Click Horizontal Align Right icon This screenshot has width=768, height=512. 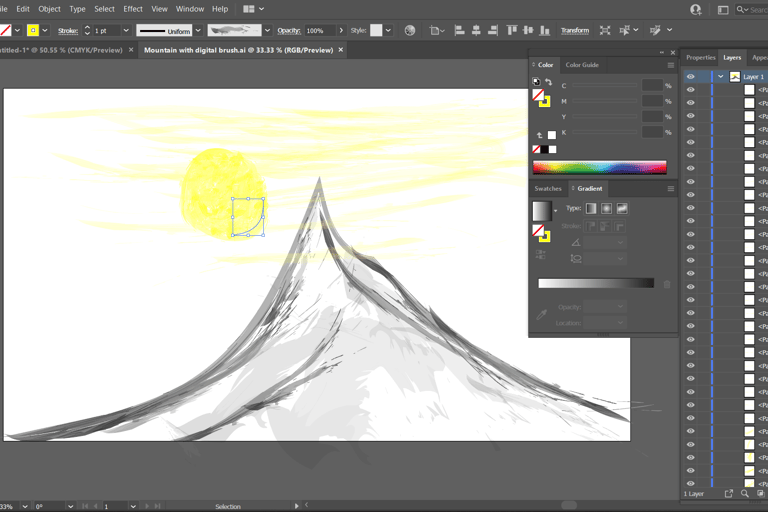click(x=493, y=30)
